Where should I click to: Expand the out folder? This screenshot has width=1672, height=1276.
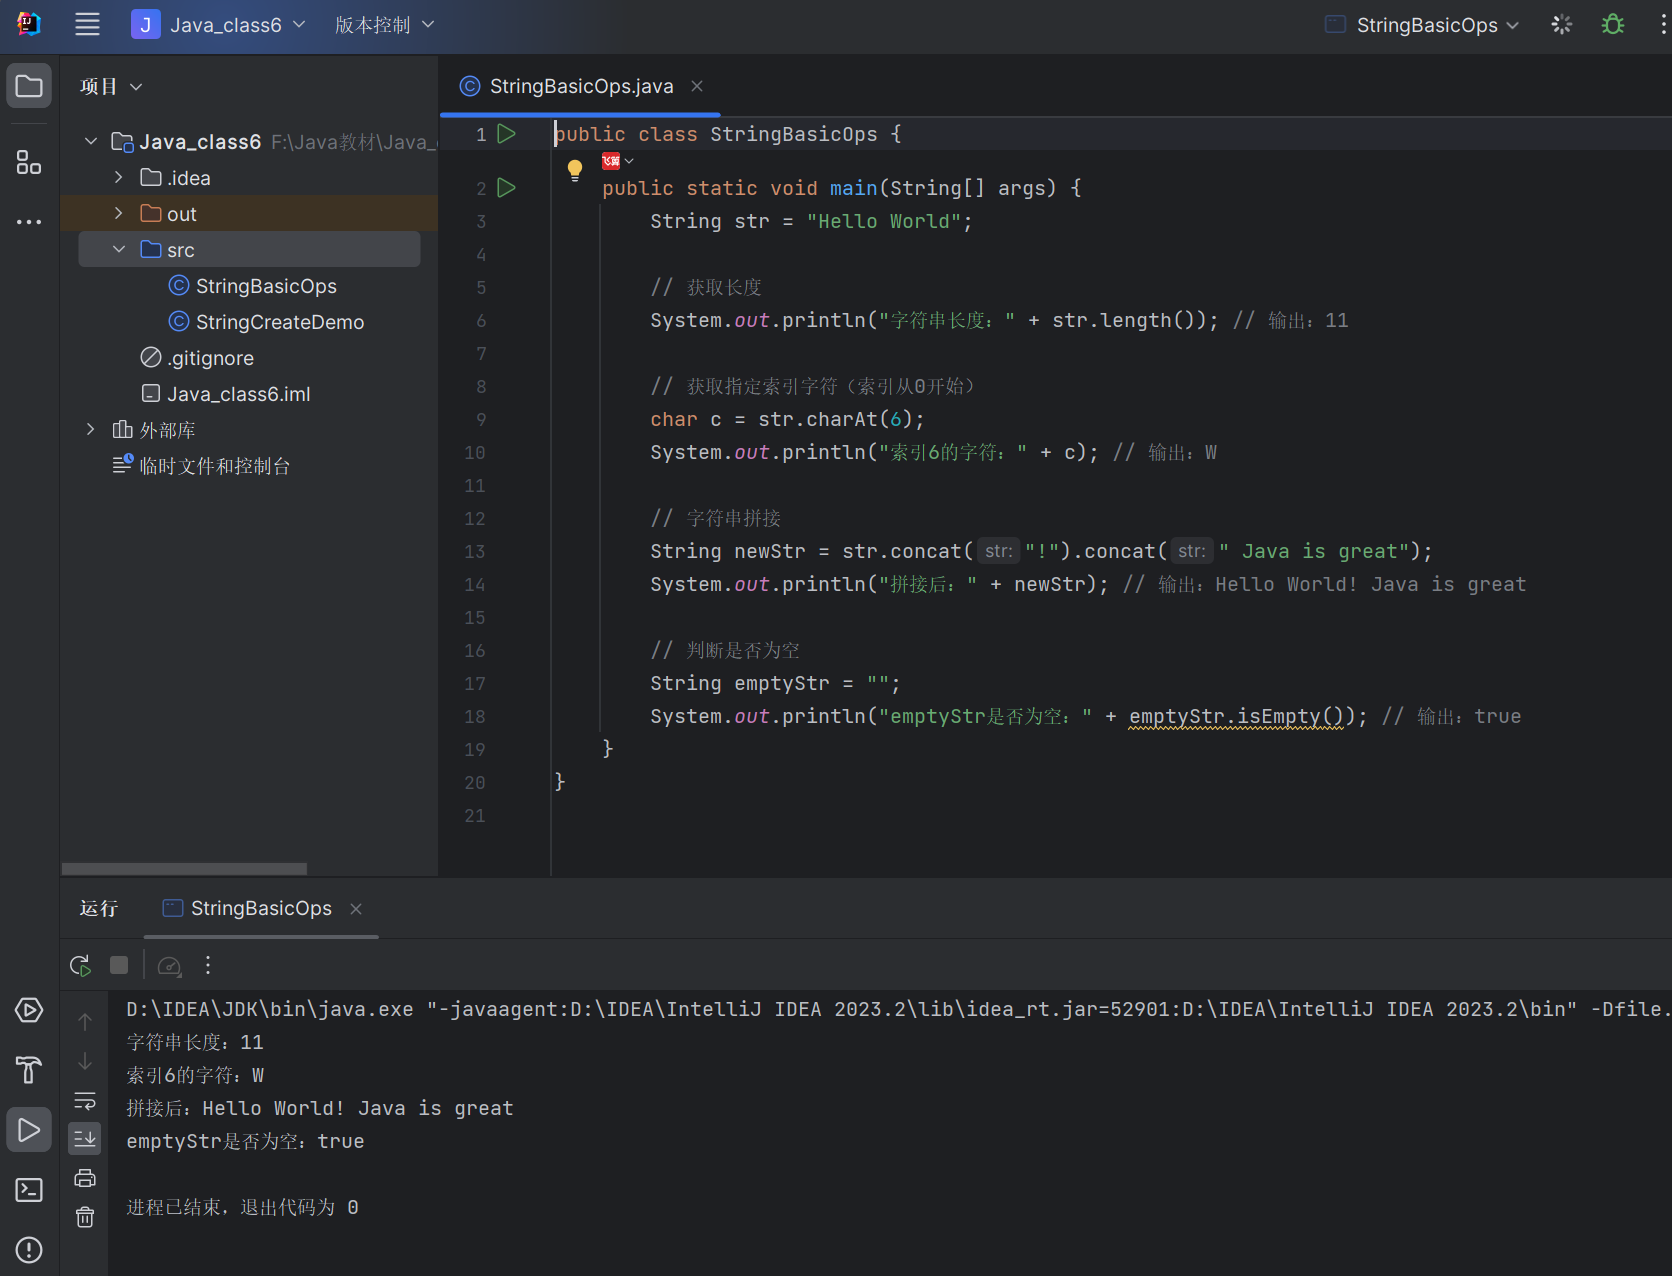(x=119, y=214)
